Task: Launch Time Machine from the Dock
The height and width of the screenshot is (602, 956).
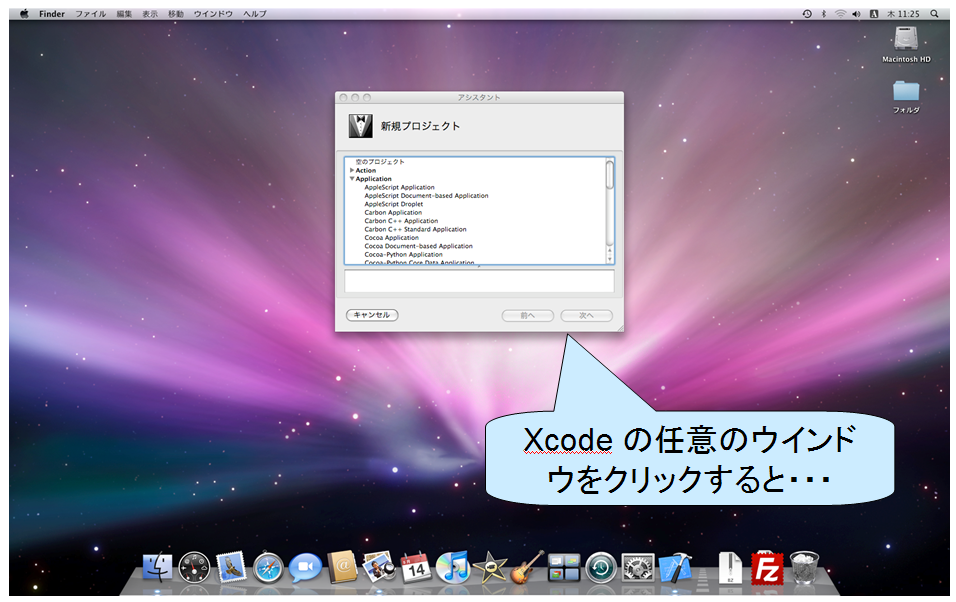Action: coord(601,568)
